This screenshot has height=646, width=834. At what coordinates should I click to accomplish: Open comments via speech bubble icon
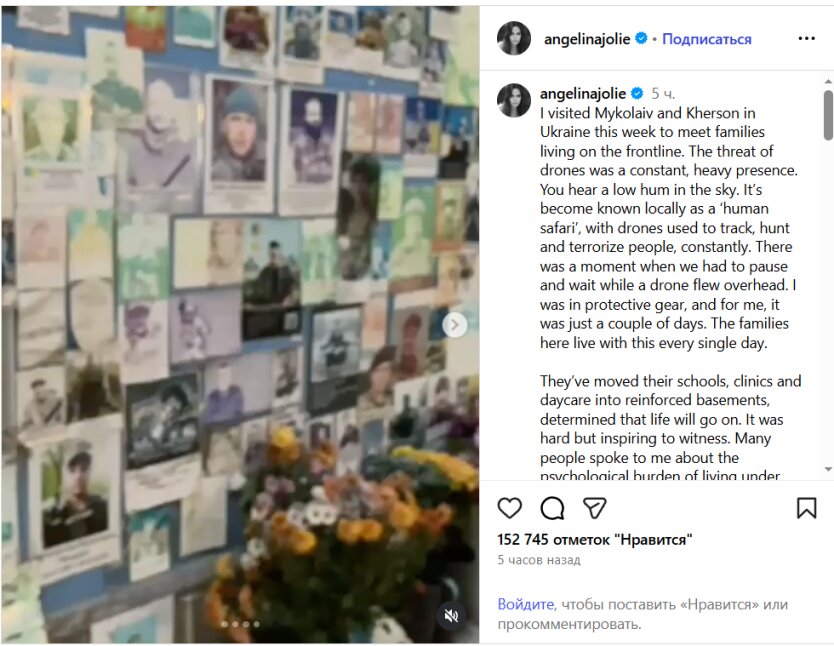click(x=552, y=508)
